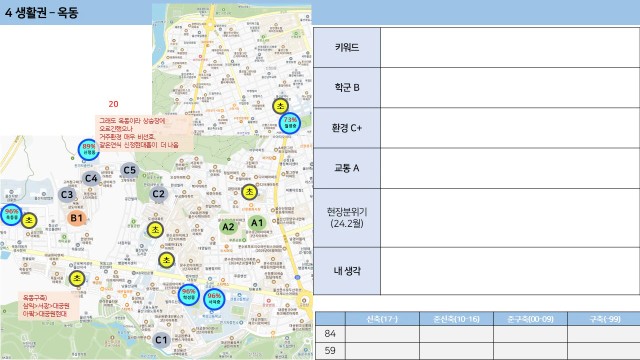Click the 89% school achievement circle

89,149
